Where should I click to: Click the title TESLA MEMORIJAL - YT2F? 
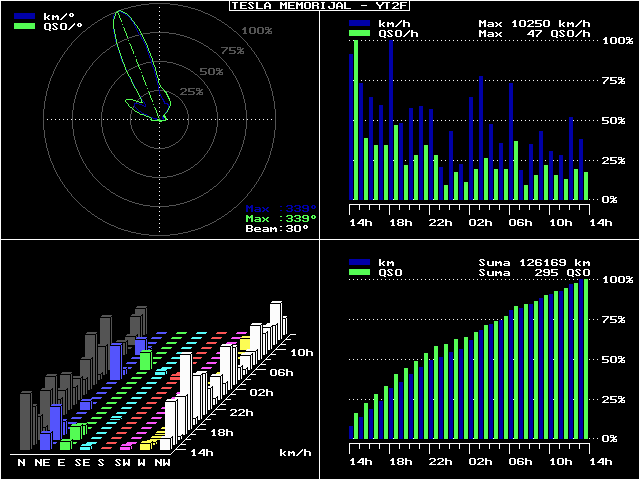point(320,5)
